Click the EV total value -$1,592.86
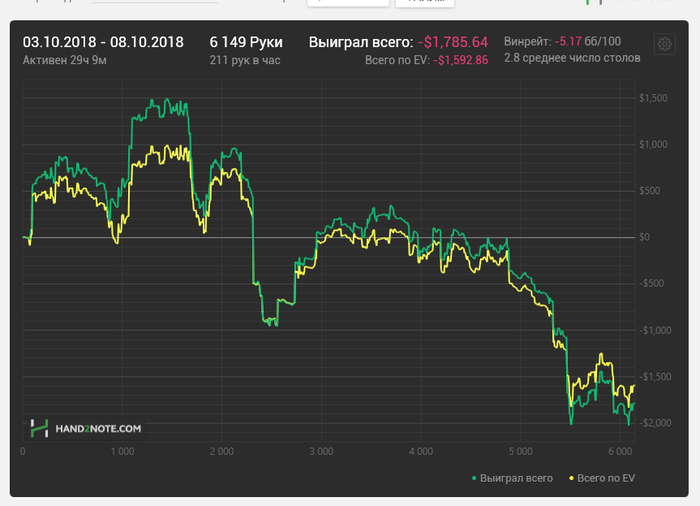 click(x=460, y=60)
